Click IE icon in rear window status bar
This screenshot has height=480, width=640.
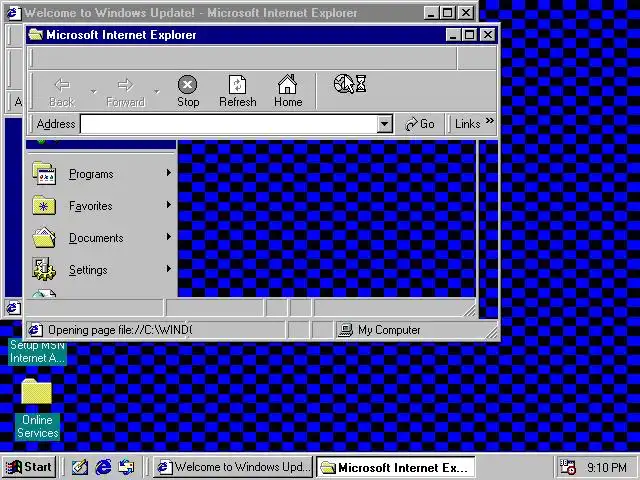(x=13, y=308)
